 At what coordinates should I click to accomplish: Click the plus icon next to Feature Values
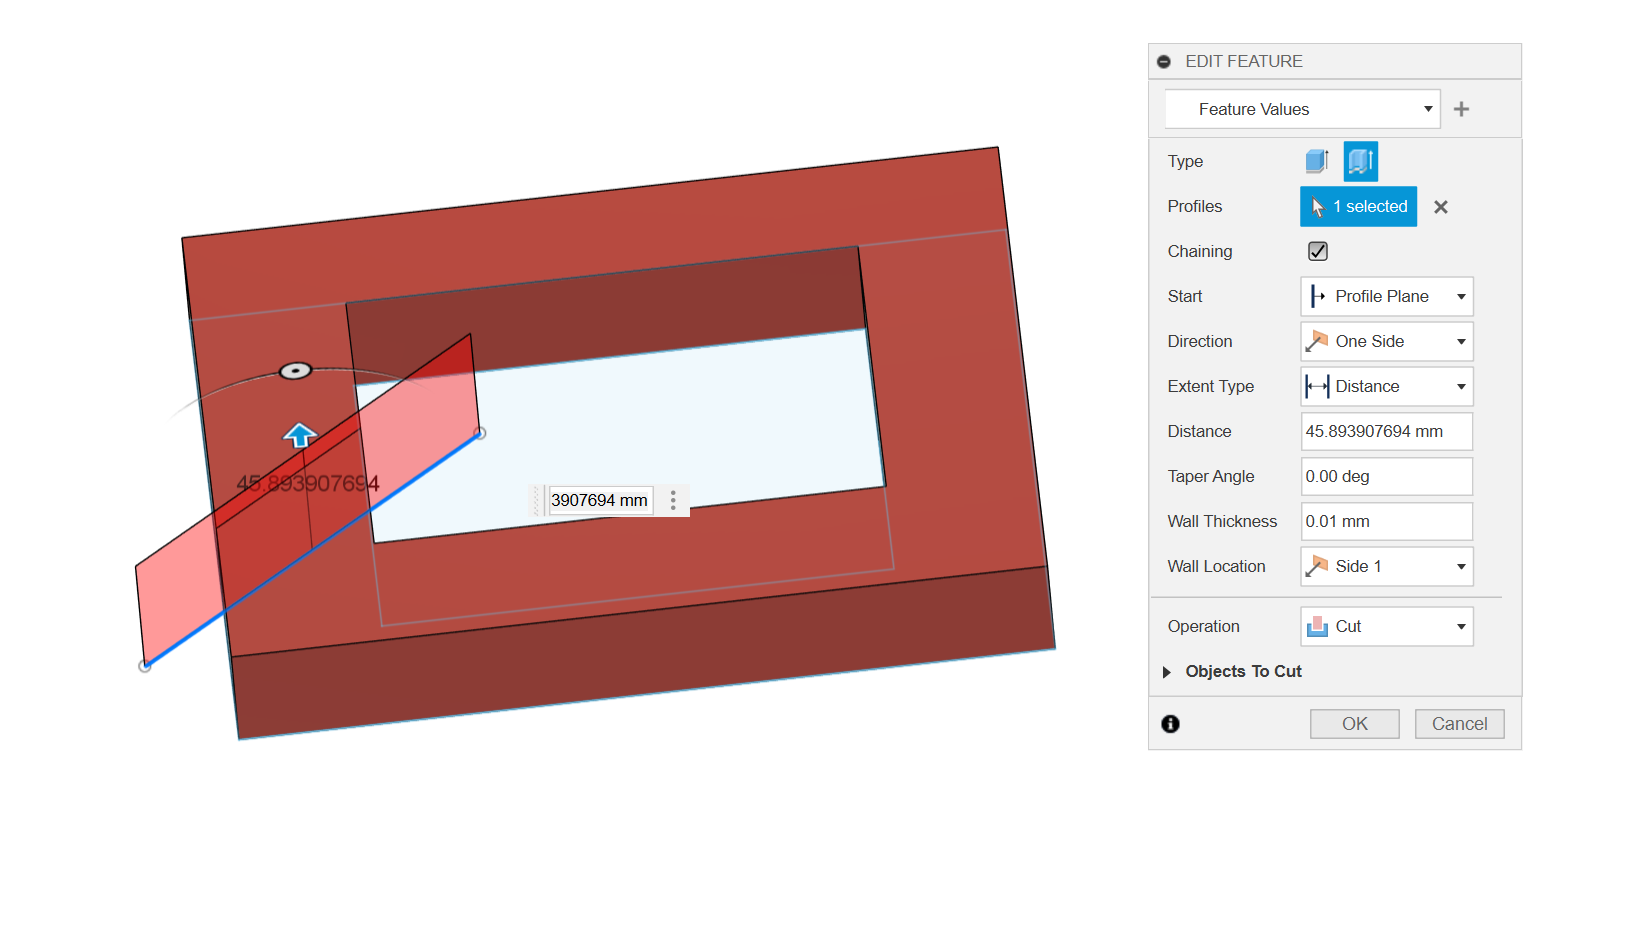coord(1461,108)
